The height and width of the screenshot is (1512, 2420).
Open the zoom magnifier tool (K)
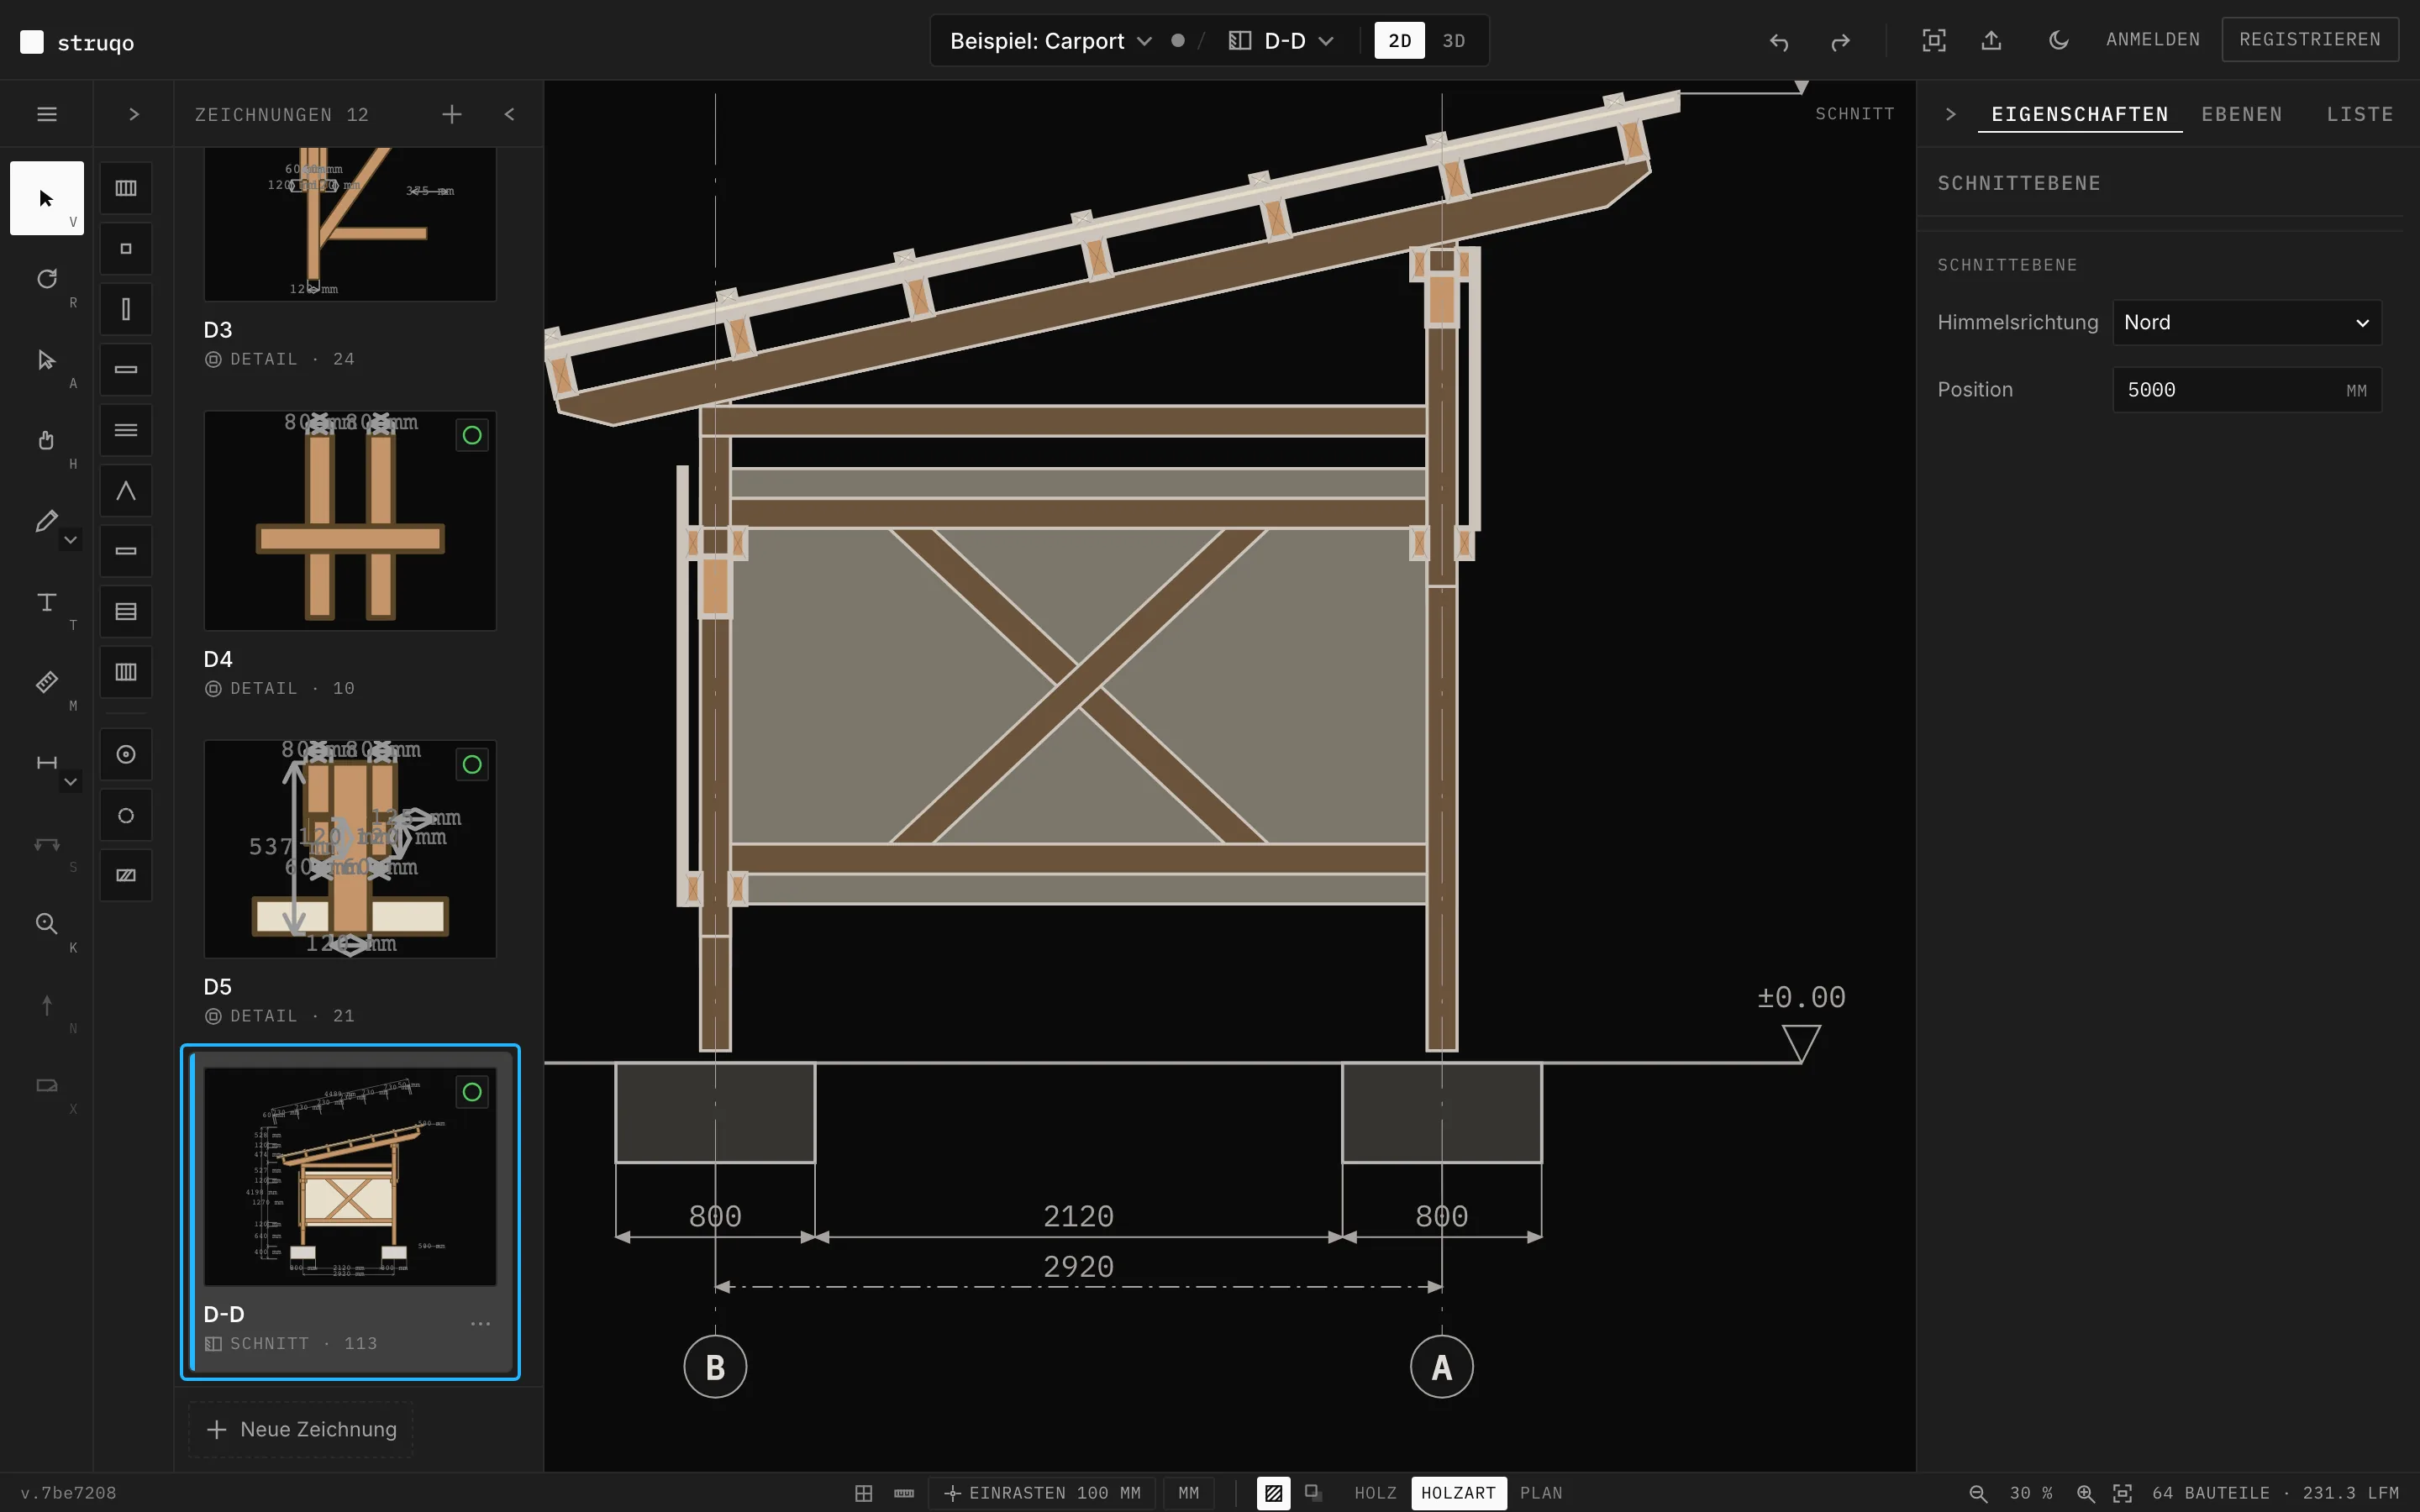(x=46, y=924)
